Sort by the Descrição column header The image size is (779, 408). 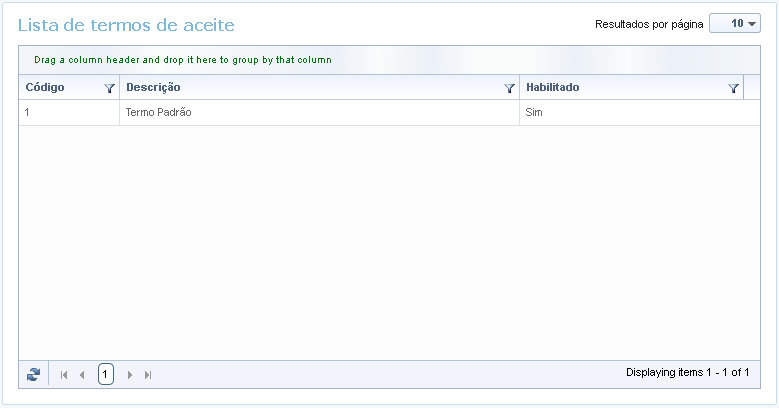click(153, 88)
